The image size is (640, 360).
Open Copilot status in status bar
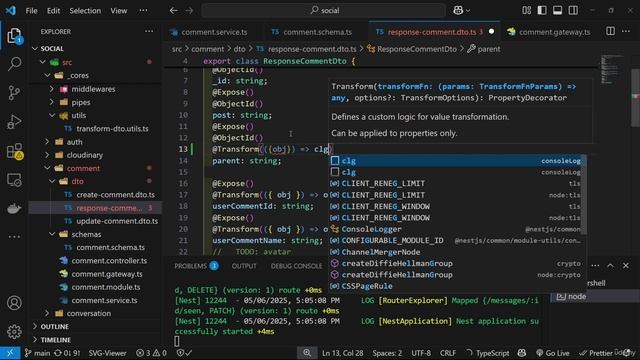(522, 353)
